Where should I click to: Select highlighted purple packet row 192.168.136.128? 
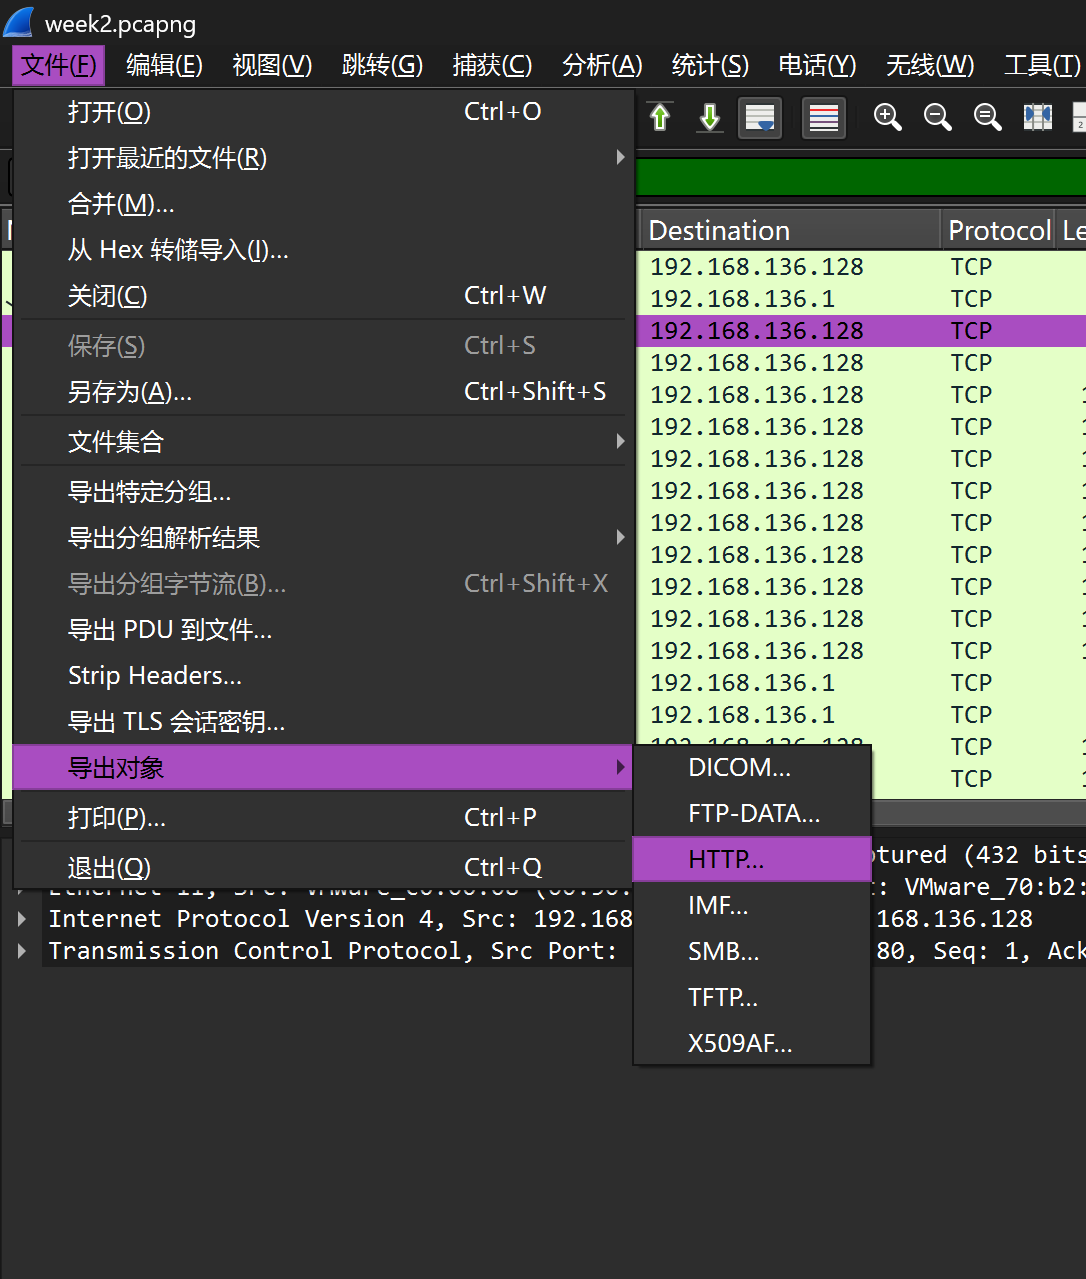861,331
